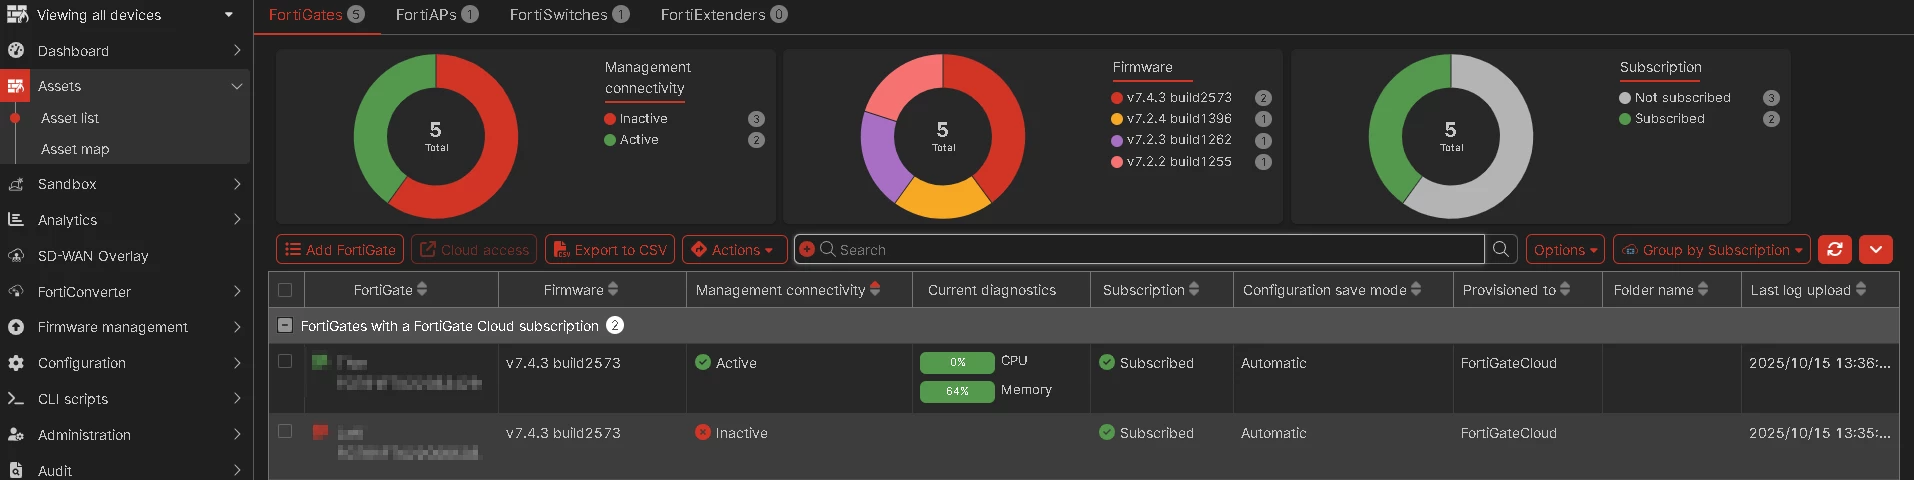
Task: Expand the Dashboard menu chevron
Action: click(237, 50)
